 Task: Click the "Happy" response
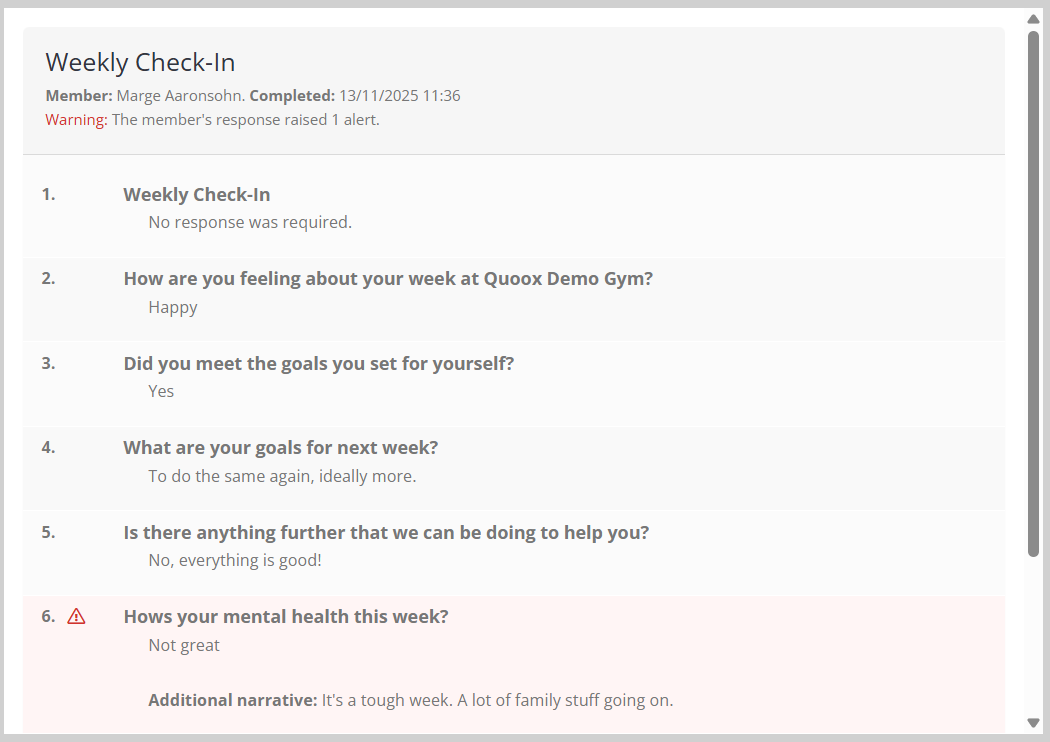[x=173, y=307]
